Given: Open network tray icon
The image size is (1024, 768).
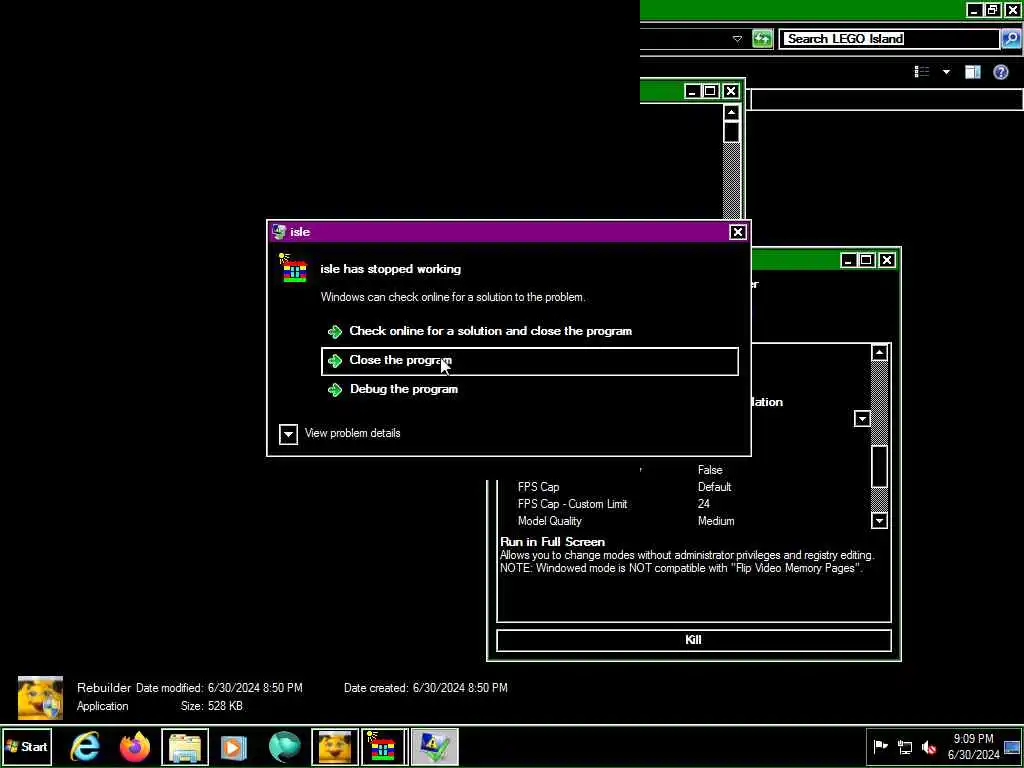Looking at the screenshot, I should tap(905, 746).
